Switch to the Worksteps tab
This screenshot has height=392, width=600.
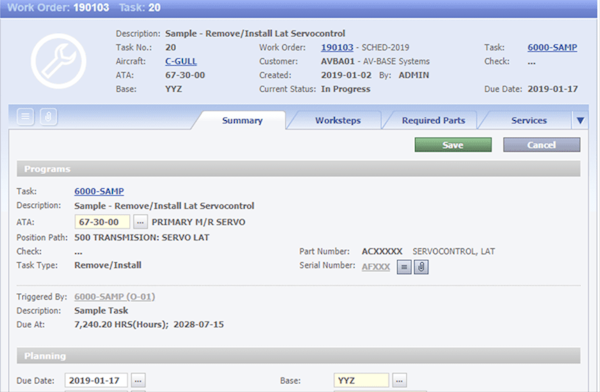click(x=338, y=121)
